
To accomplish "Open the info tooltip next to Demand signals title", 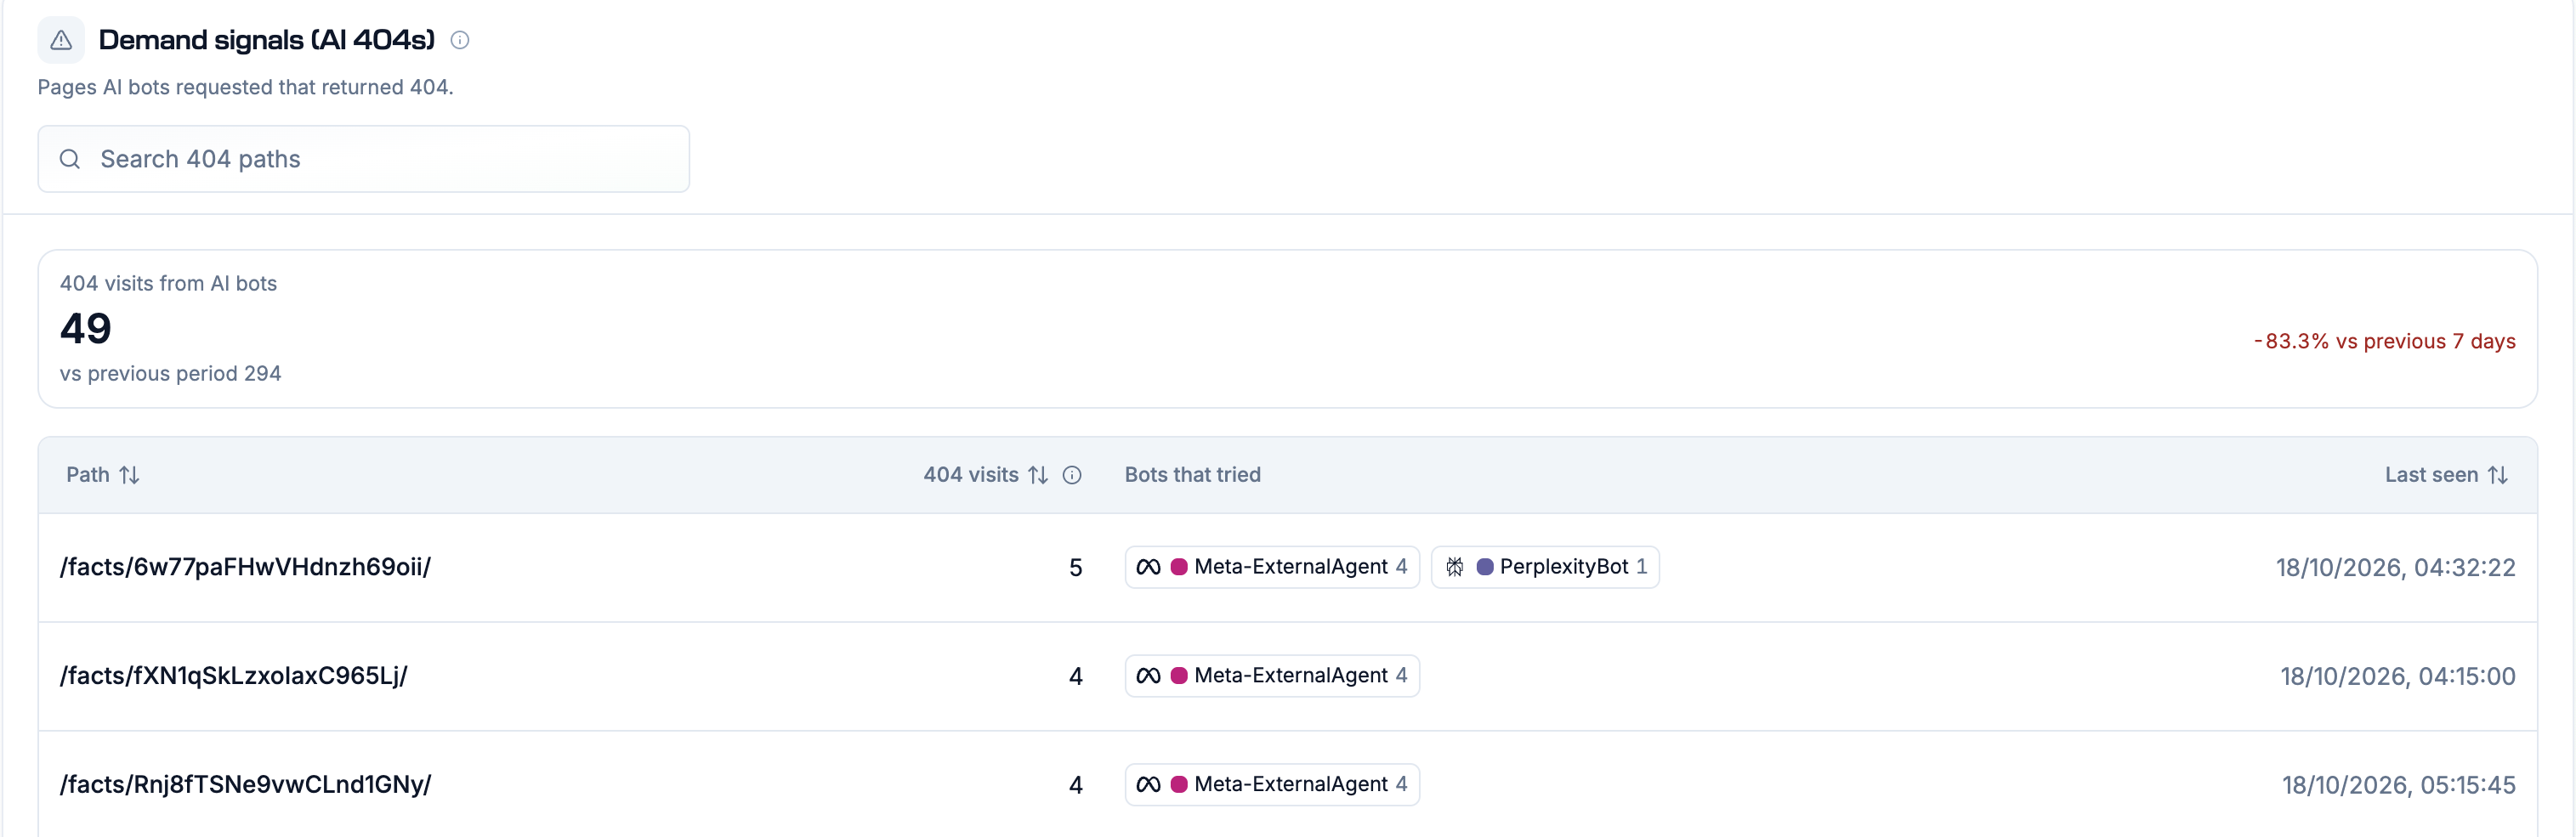I will pyautogui.click(x=460, y=40).
